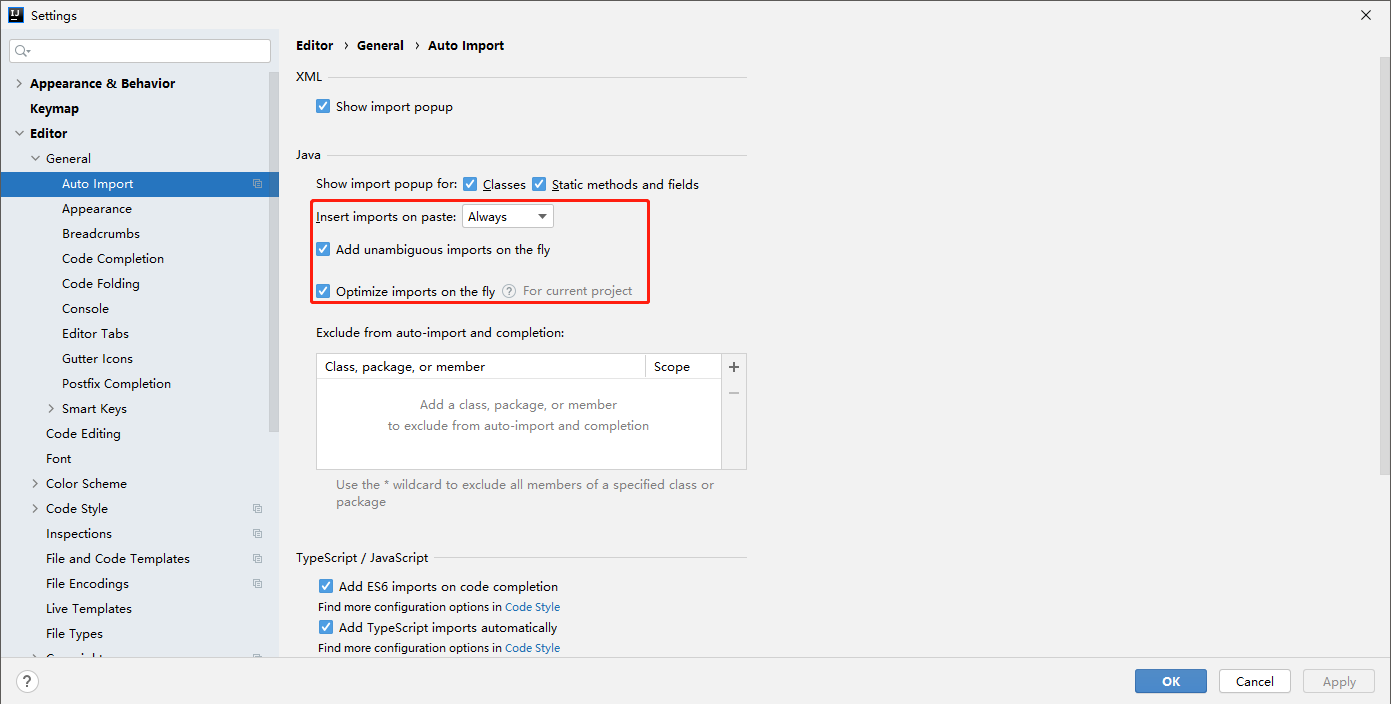Image resolution: width=1391 pixels, height=704 pixels.
Task: Open Code Style link under TypeScript imports
Action: pyautogui.click(x=532, y=648)
